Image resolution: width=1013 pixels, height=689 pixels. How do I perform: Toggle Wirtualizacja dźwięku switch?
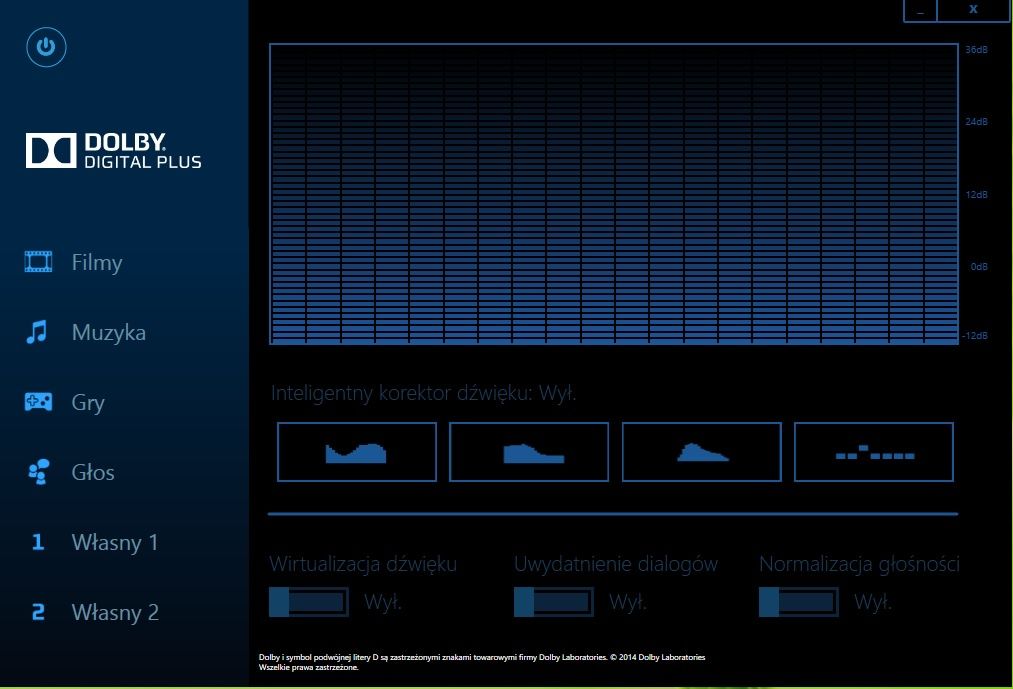click(309, 602)
